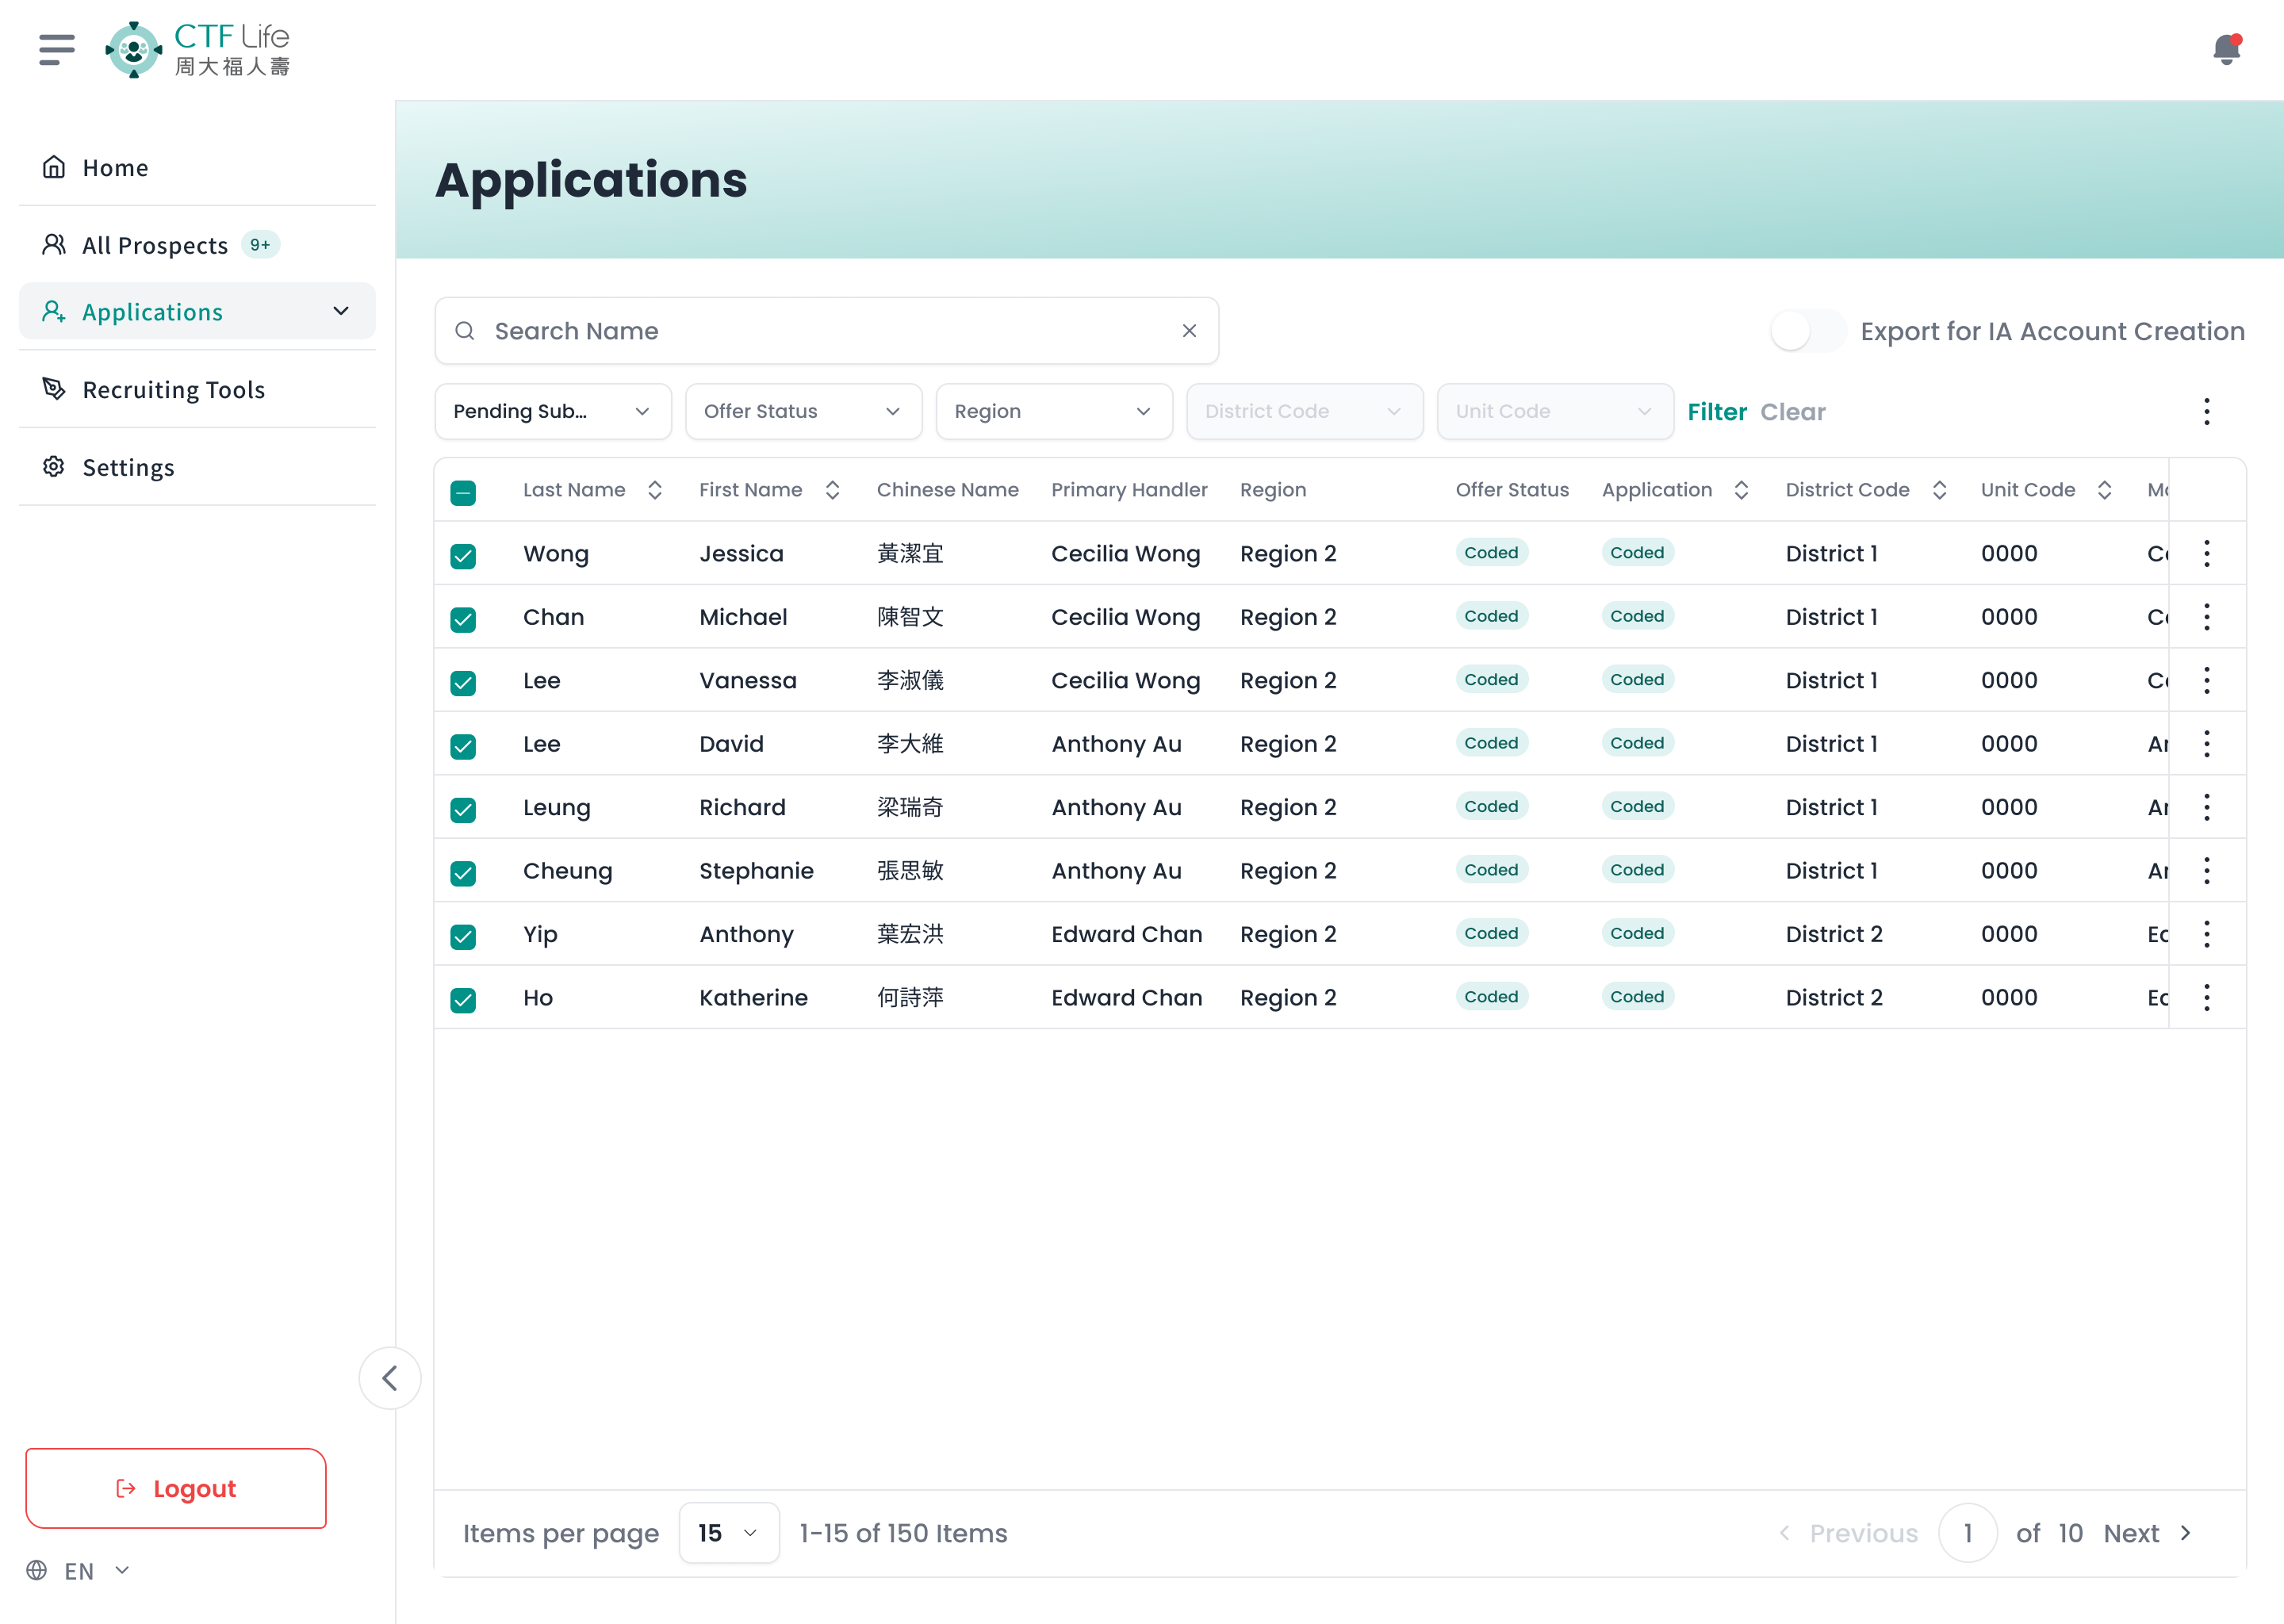Clear search with the X icon

[x=1189, y=331]
